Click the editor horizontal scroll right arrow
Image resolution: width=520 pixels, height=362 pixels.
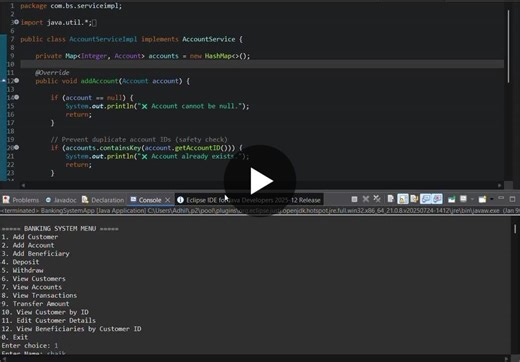tap(499, 185)
